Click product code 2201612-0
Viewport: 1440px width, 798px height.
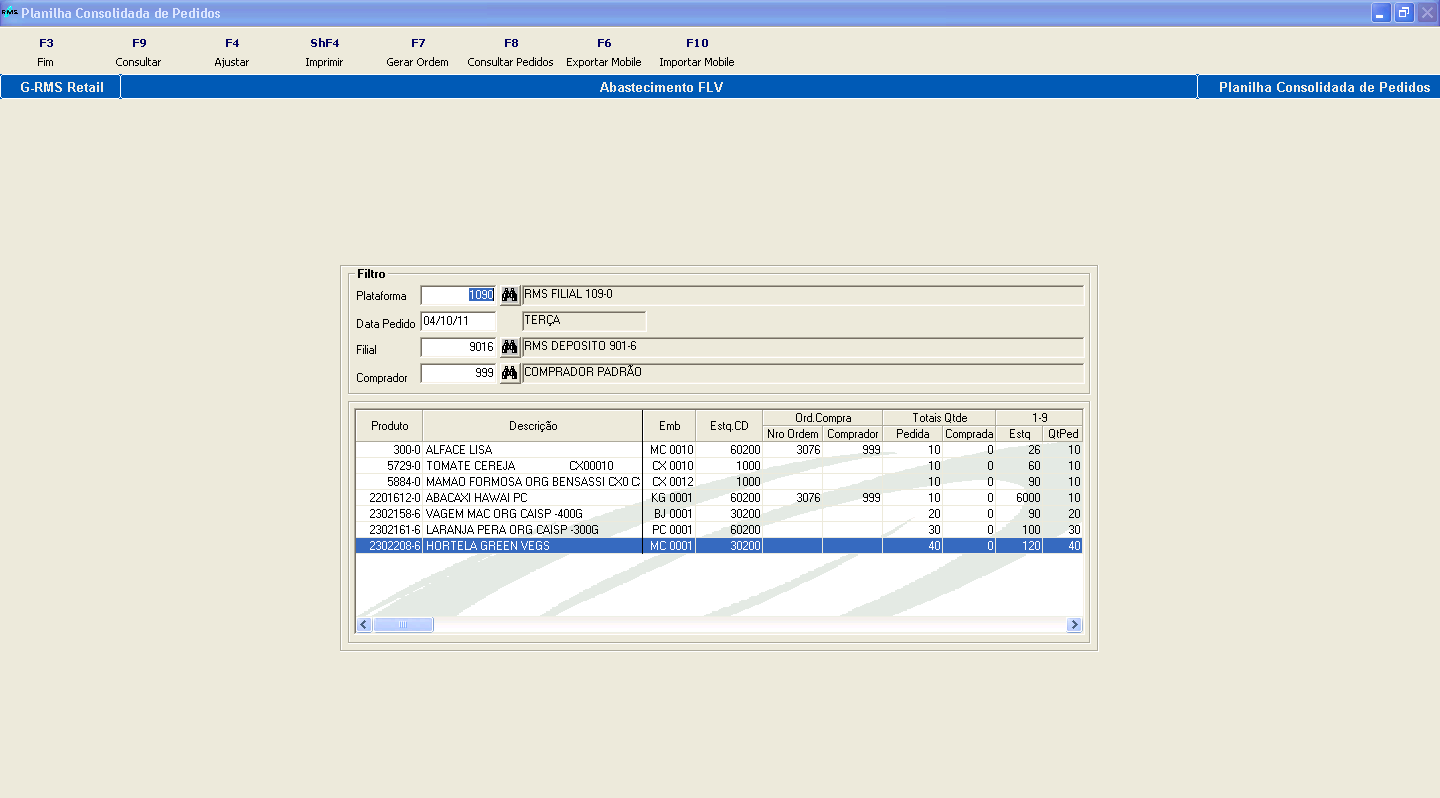point(394,498)
